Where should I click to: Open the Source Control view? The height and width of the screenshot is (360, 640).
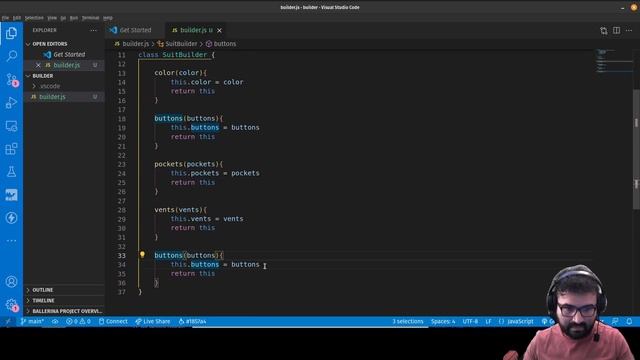pyautogui.click(x=11, y=79)
